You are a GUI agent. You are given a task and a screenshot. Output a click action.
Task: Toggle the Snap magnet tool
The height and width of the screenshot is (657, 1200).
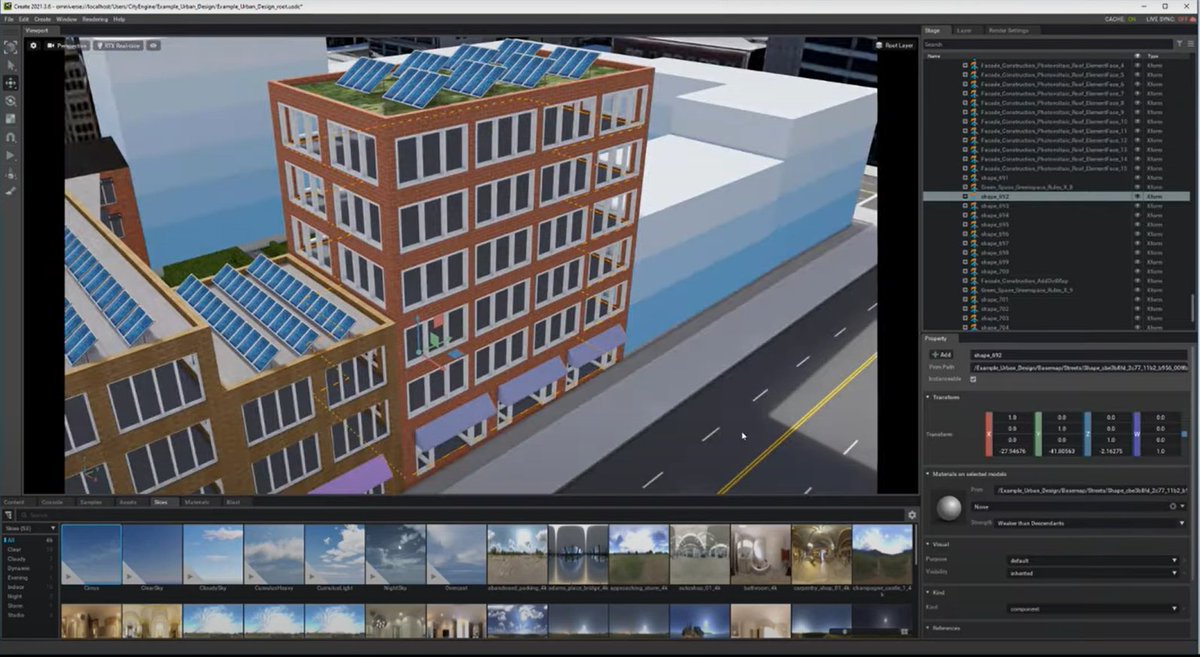(x=10, y=137)
